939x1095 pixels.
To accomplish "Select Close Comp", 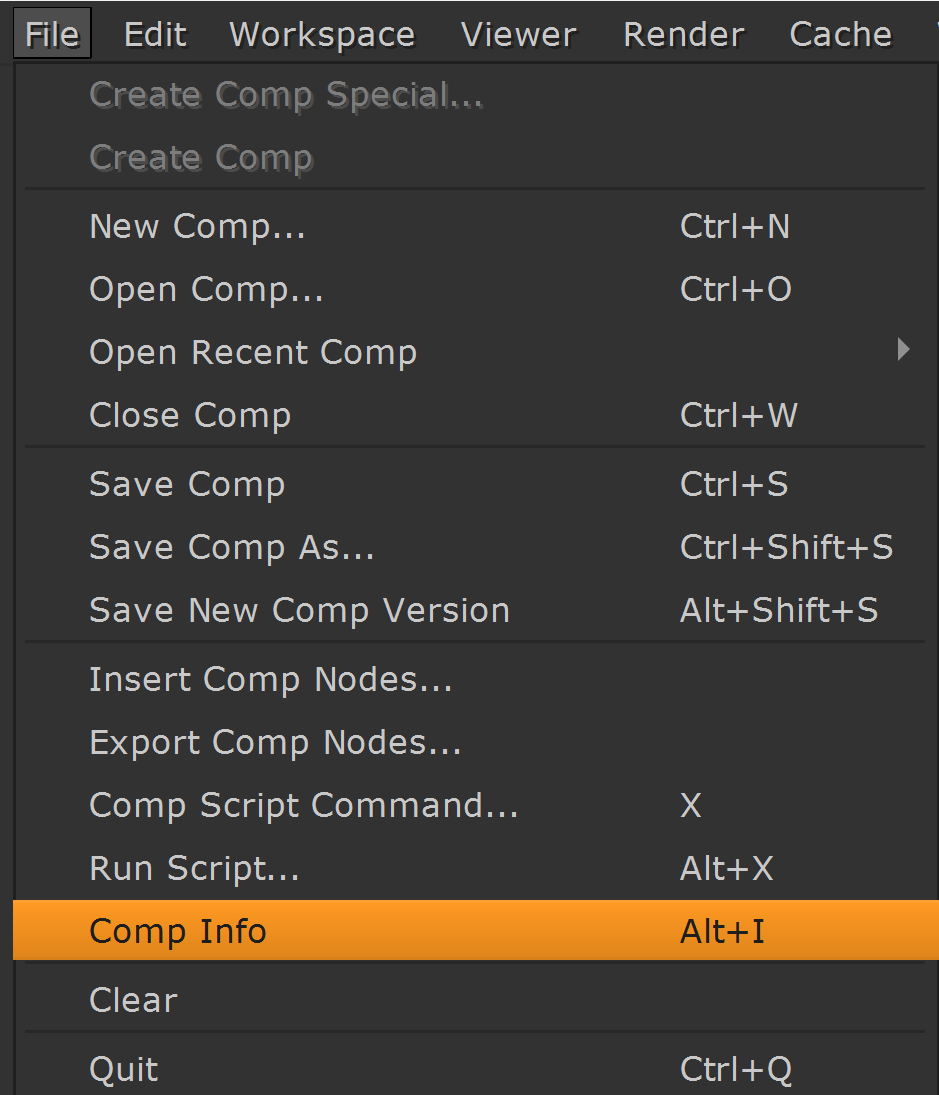I will pos(190,416).
